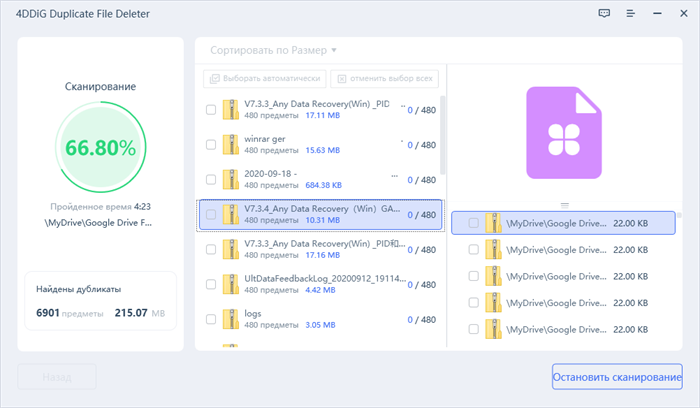Click the archive icon of 2020-09-18 row
700x408 pixels.
click(x=231, y=179)
